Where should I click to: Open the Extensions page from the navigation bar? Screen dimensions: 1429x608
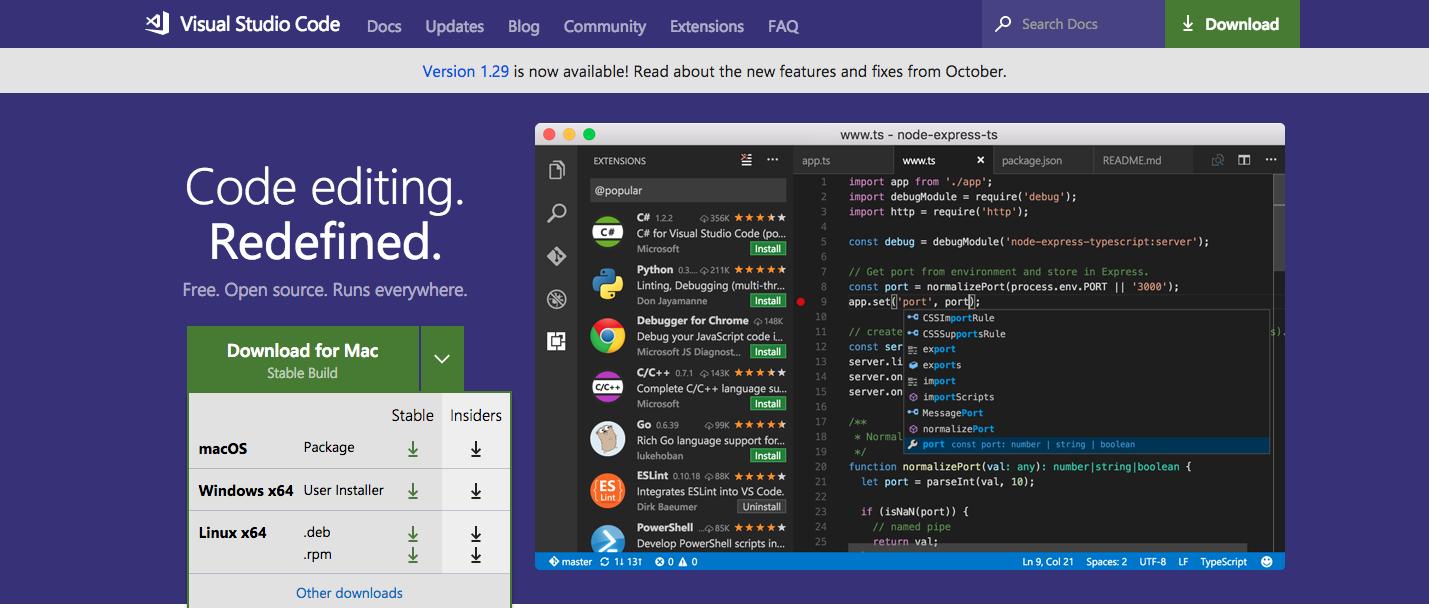click(x=707, y=26)
